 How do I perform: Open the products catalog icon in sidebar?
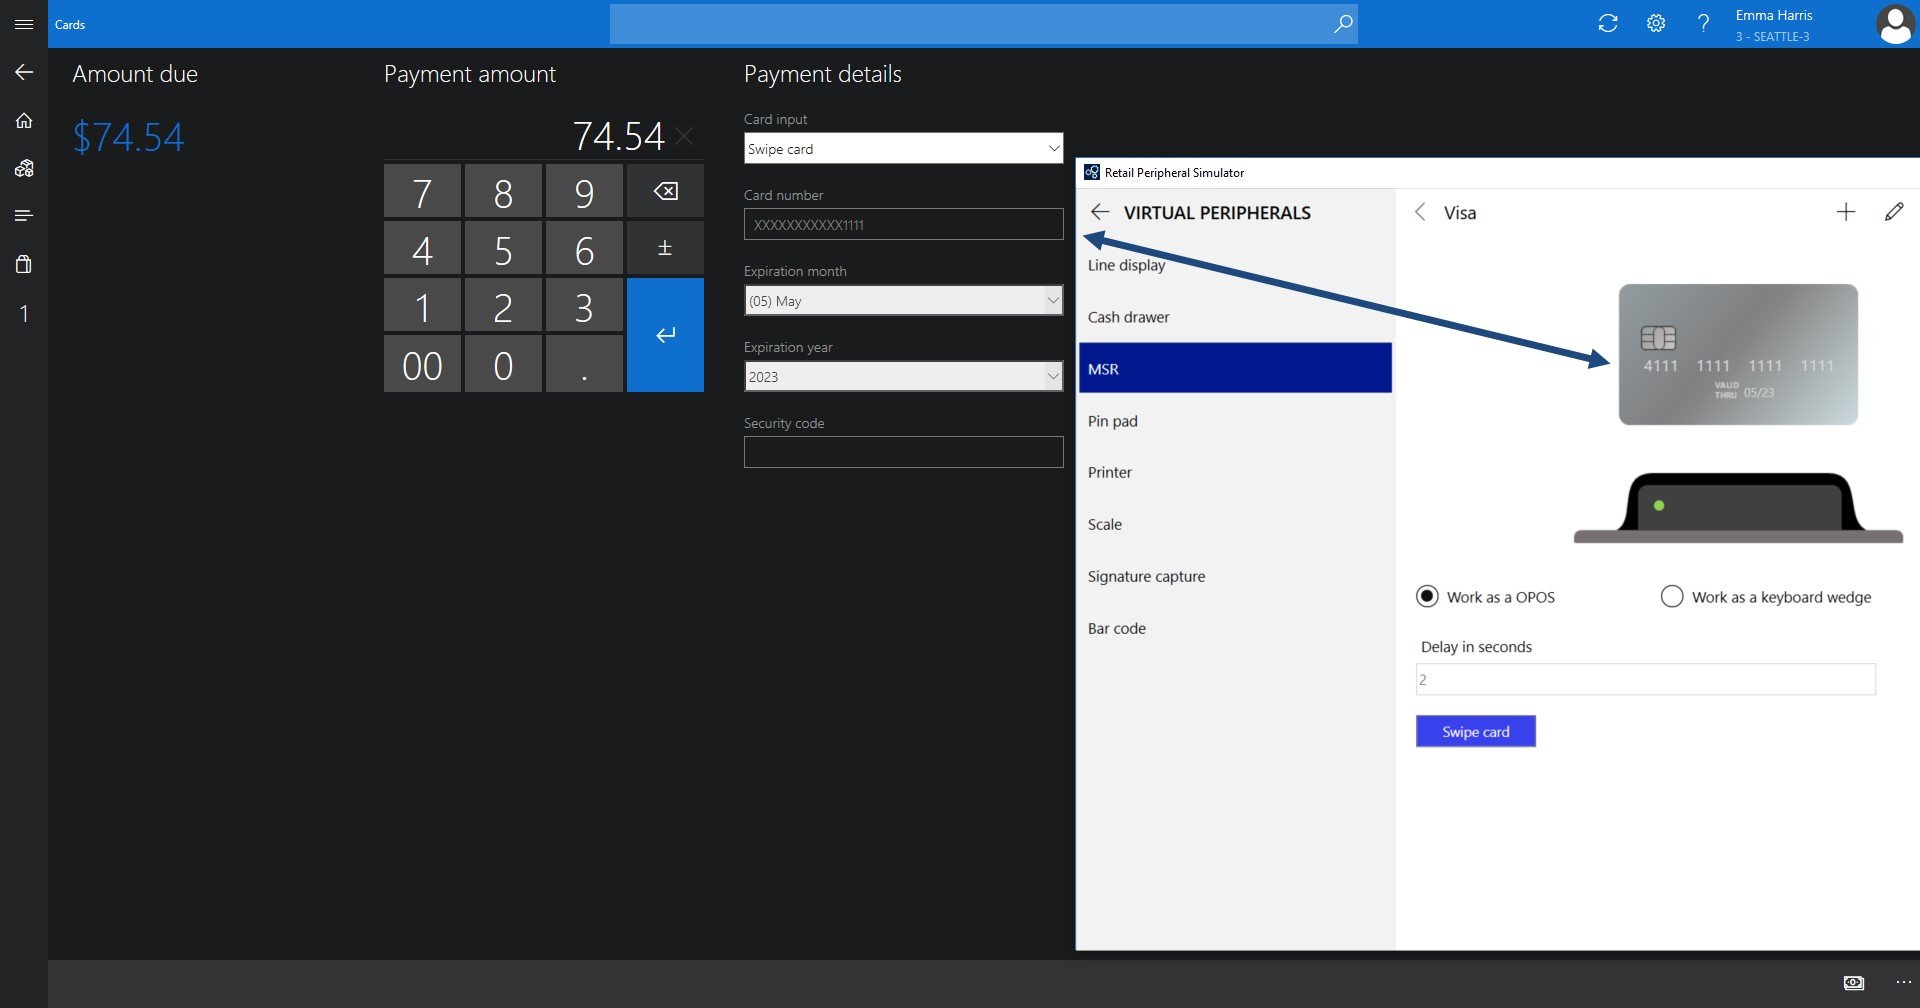tap(24, 168)
